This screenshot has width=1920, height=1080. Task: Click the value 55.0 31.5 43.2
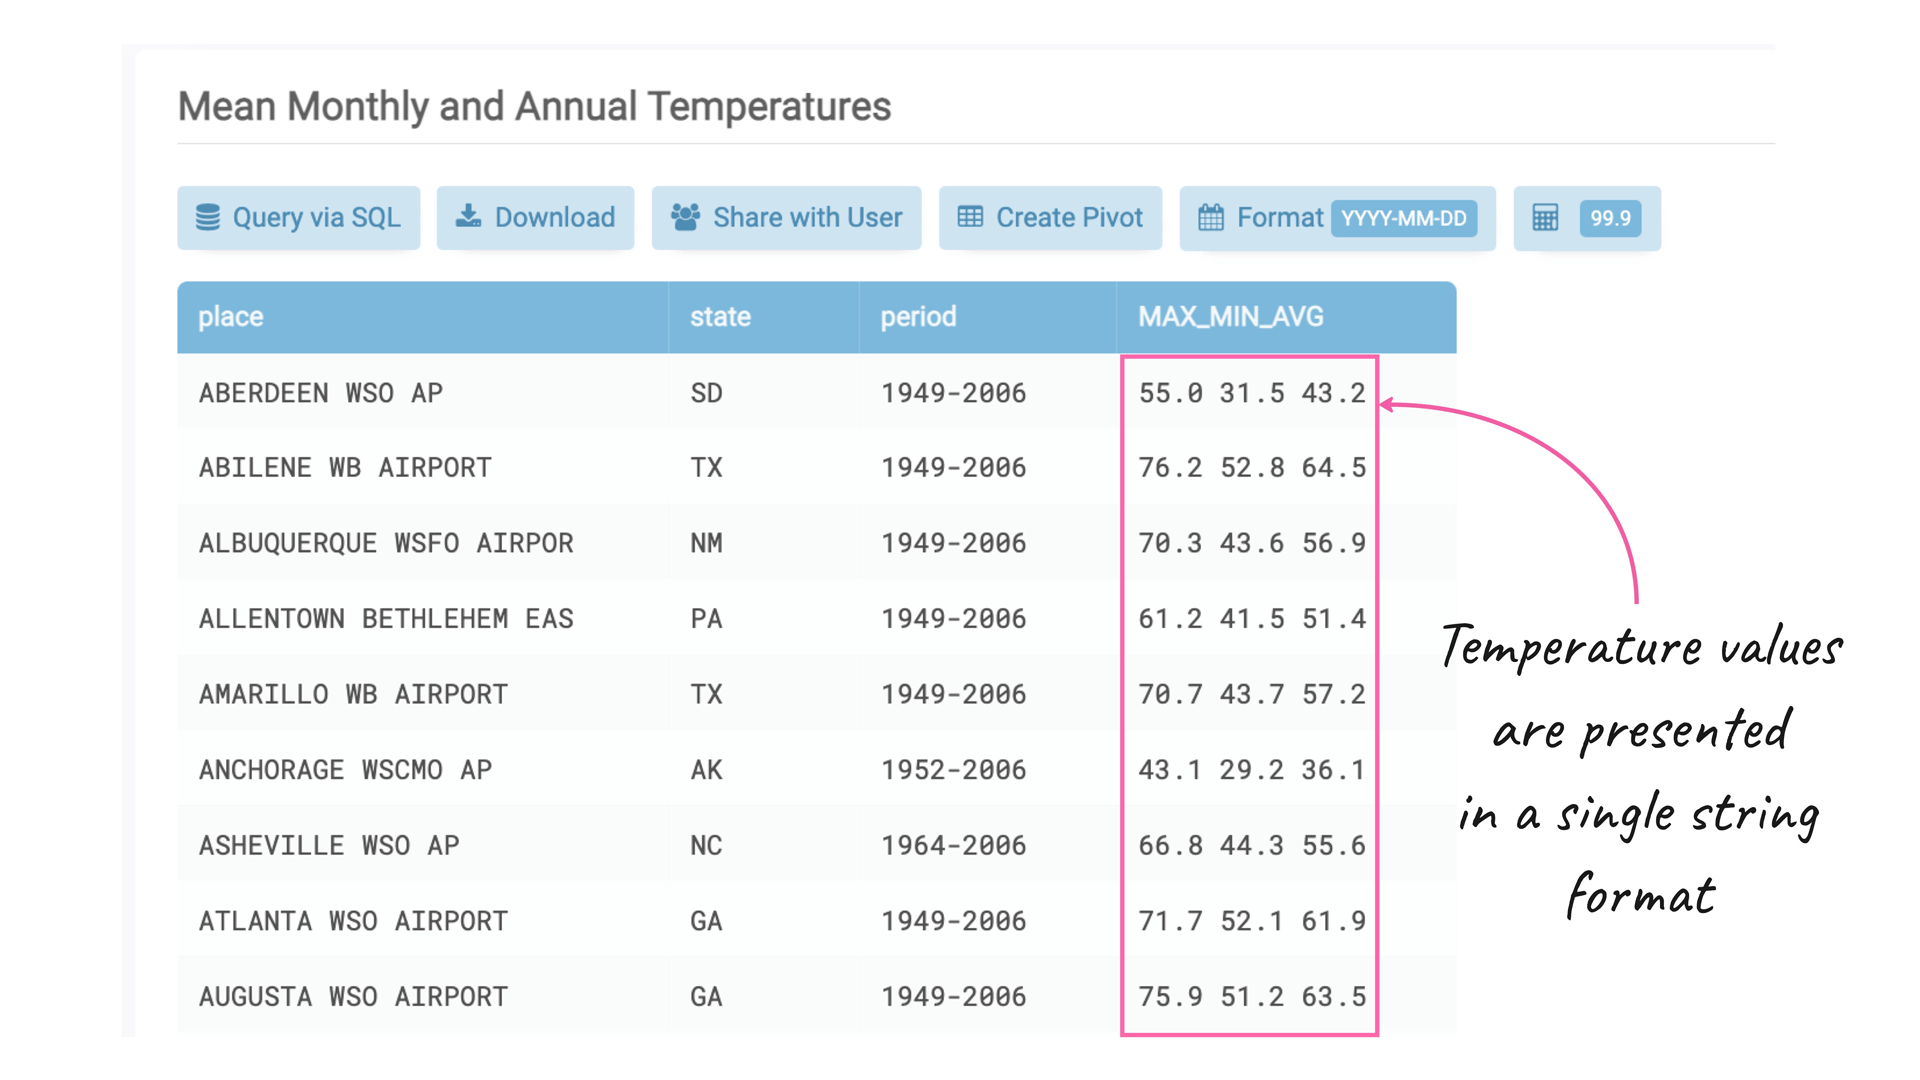(1252, 393)
